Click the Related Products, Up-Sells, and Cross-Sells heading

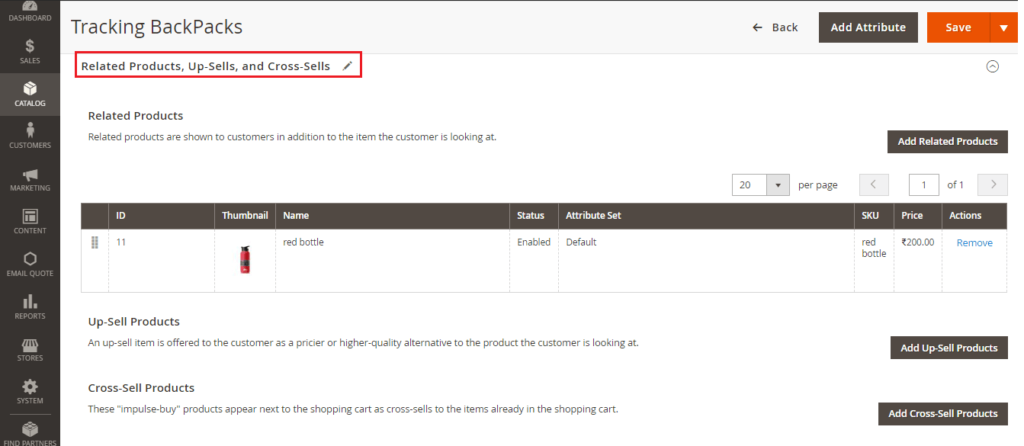pyautogui.click(x=206, y=66)
